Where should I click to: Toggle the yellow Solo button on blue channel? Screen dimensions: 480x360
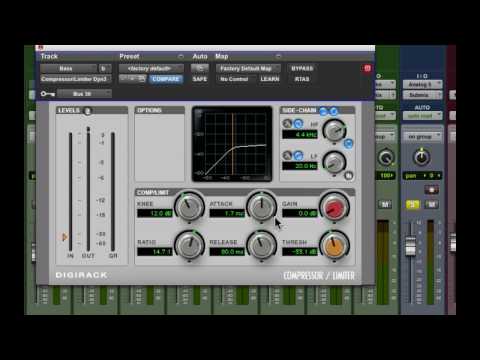(412, 204)
